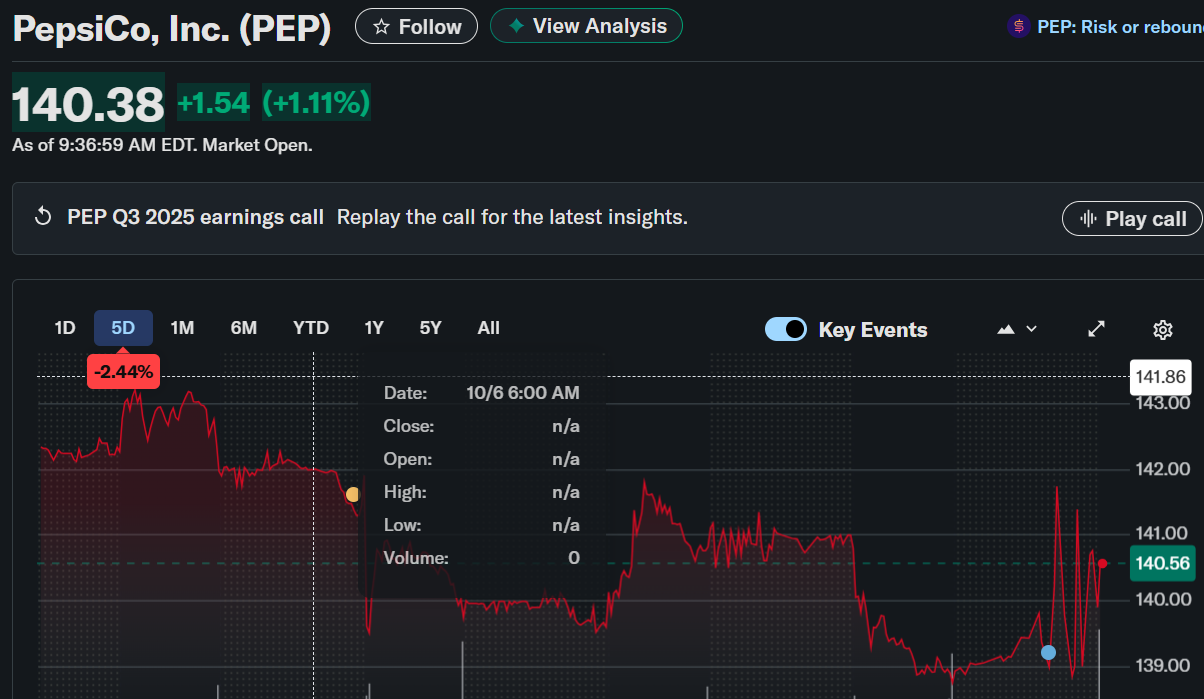The width and height of the screenshot is (1204, 699).
Task: Open the chart type dropdown
Action: click(1017, 329)
